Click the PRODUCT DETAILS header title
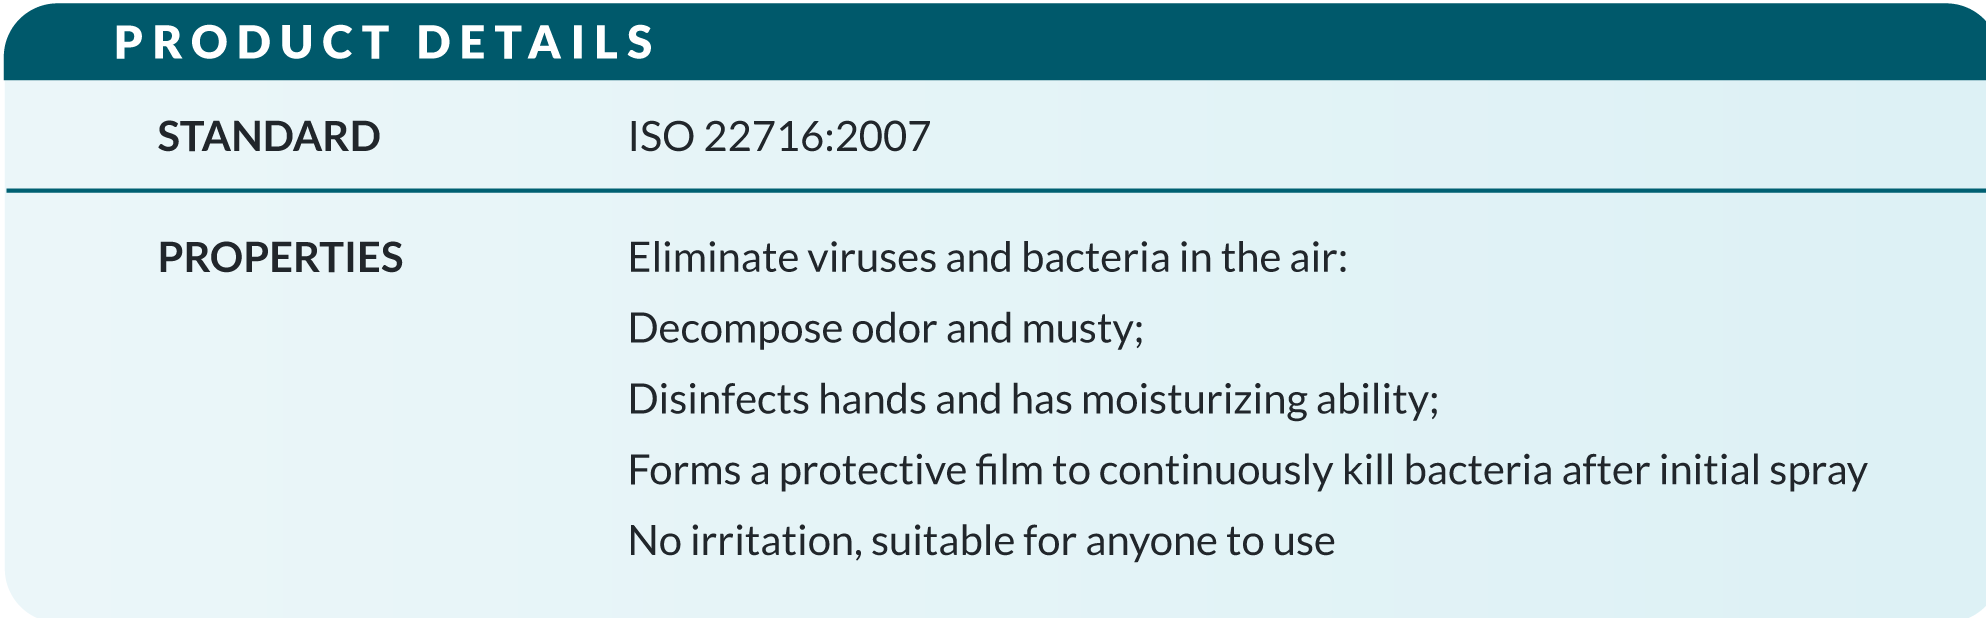Viewport: 1986px width, 618px height. coord(385,43)
